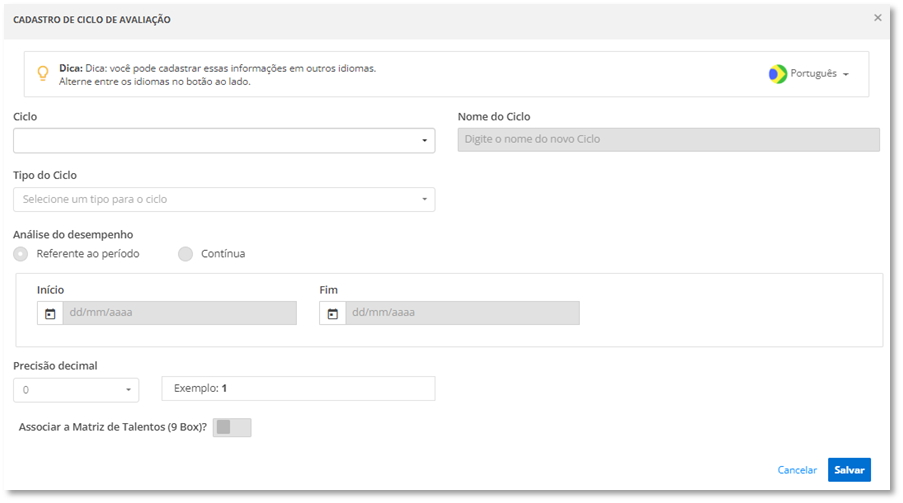This screenshot has height=503, width=903.
Task: Click the Exemplo preview box
Action: [x=298, y=388]
